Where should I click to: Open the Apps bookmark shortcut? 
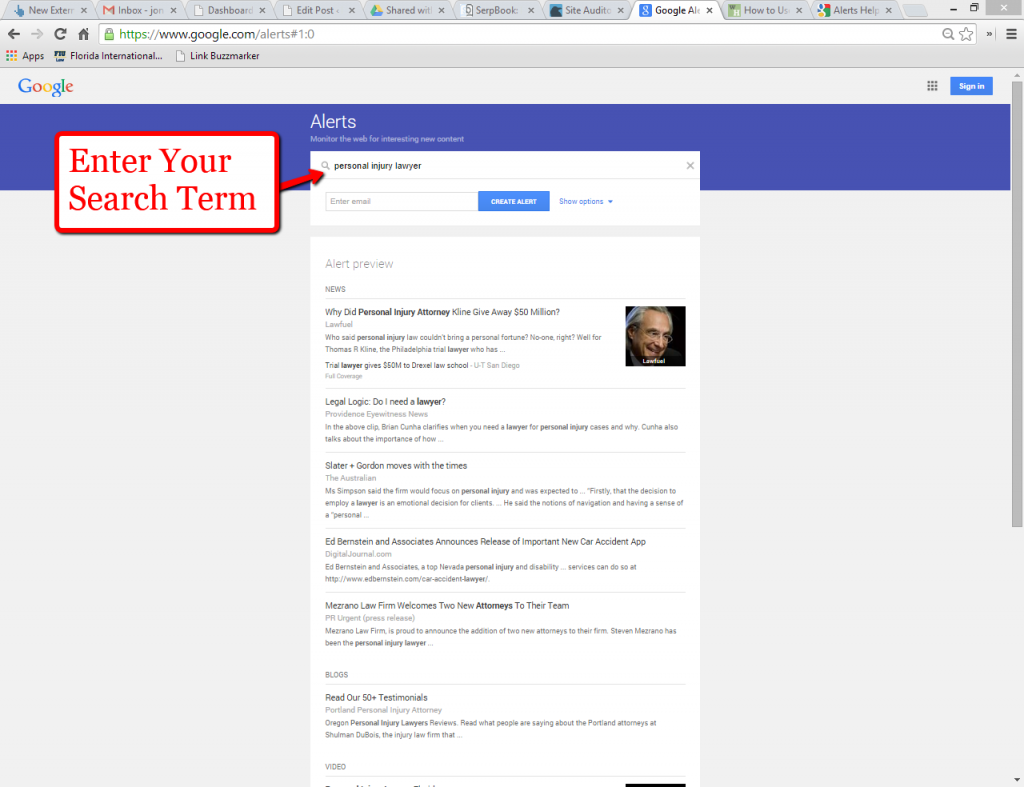point(25,56)
